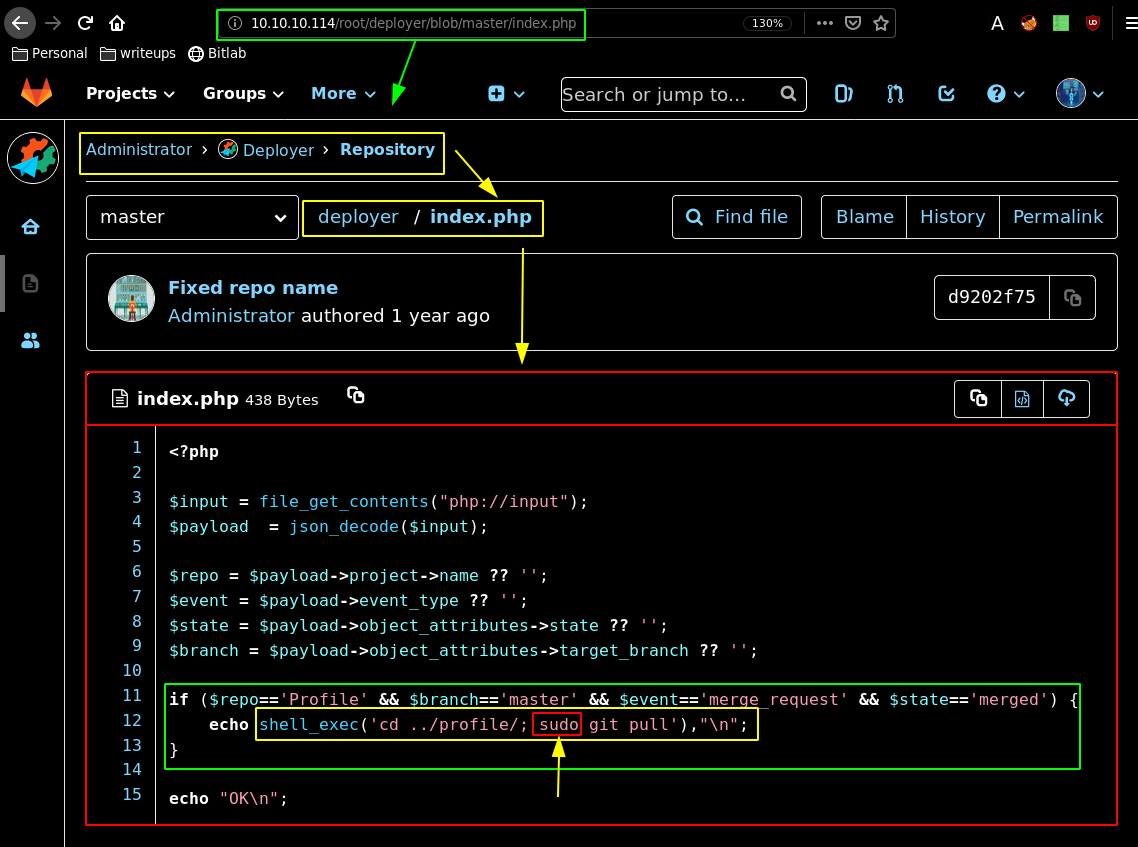Click the browser forward arrow
The image size is (1138, 847).
[x=53, y=23]
